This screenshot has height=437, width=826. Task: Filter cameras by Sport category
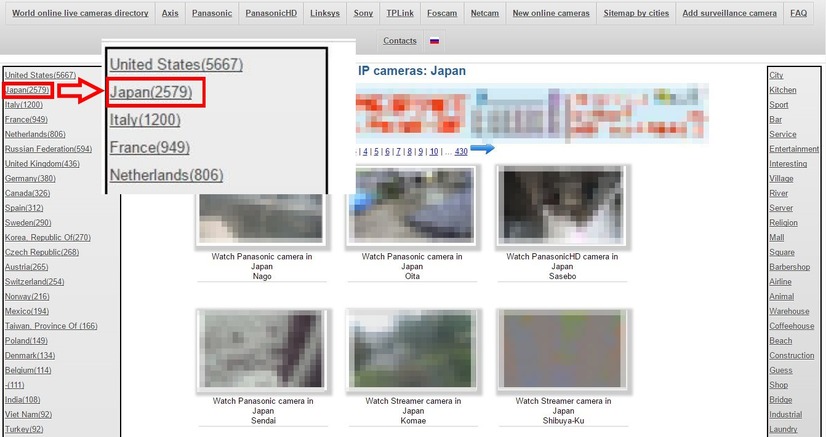tap(779, 105)
